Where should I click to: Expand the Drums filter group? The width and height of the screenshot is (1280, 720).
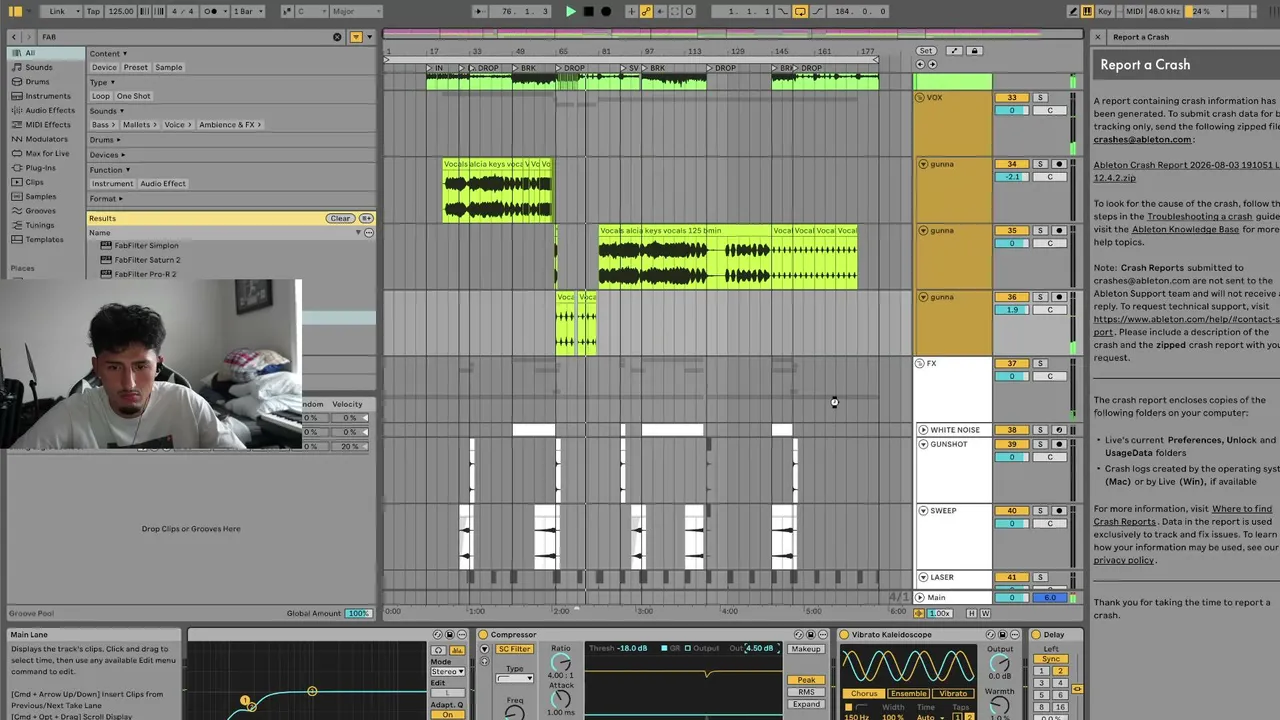pyautogui.click(x=105, y=140)
